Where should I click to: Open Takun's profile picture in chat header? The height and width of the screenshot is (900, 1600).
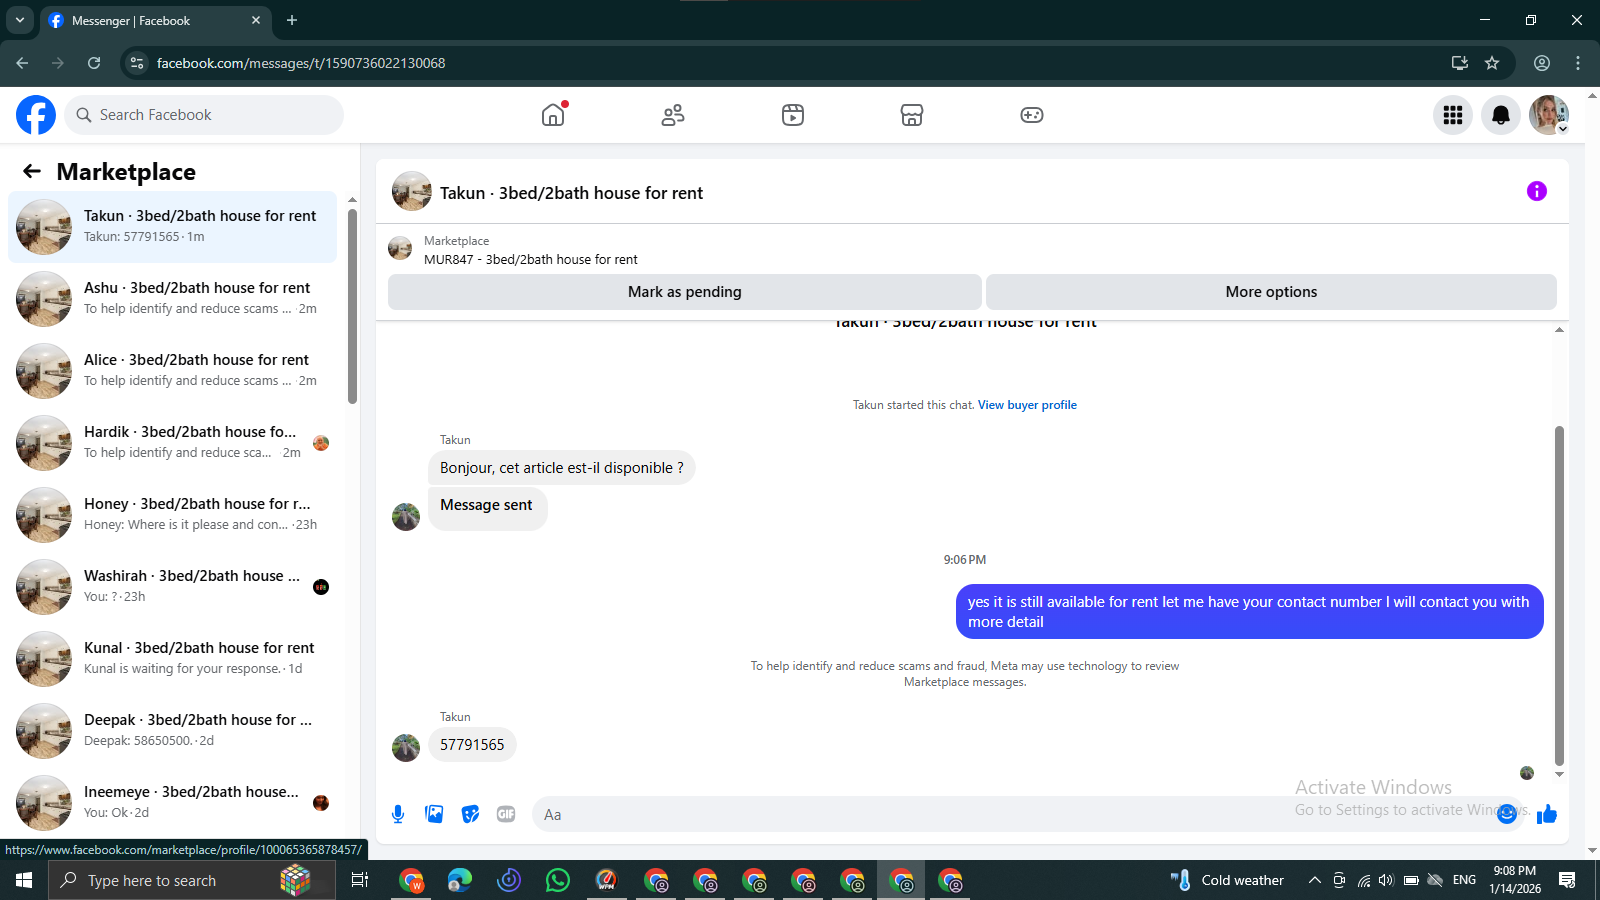(x=412, y=191)
